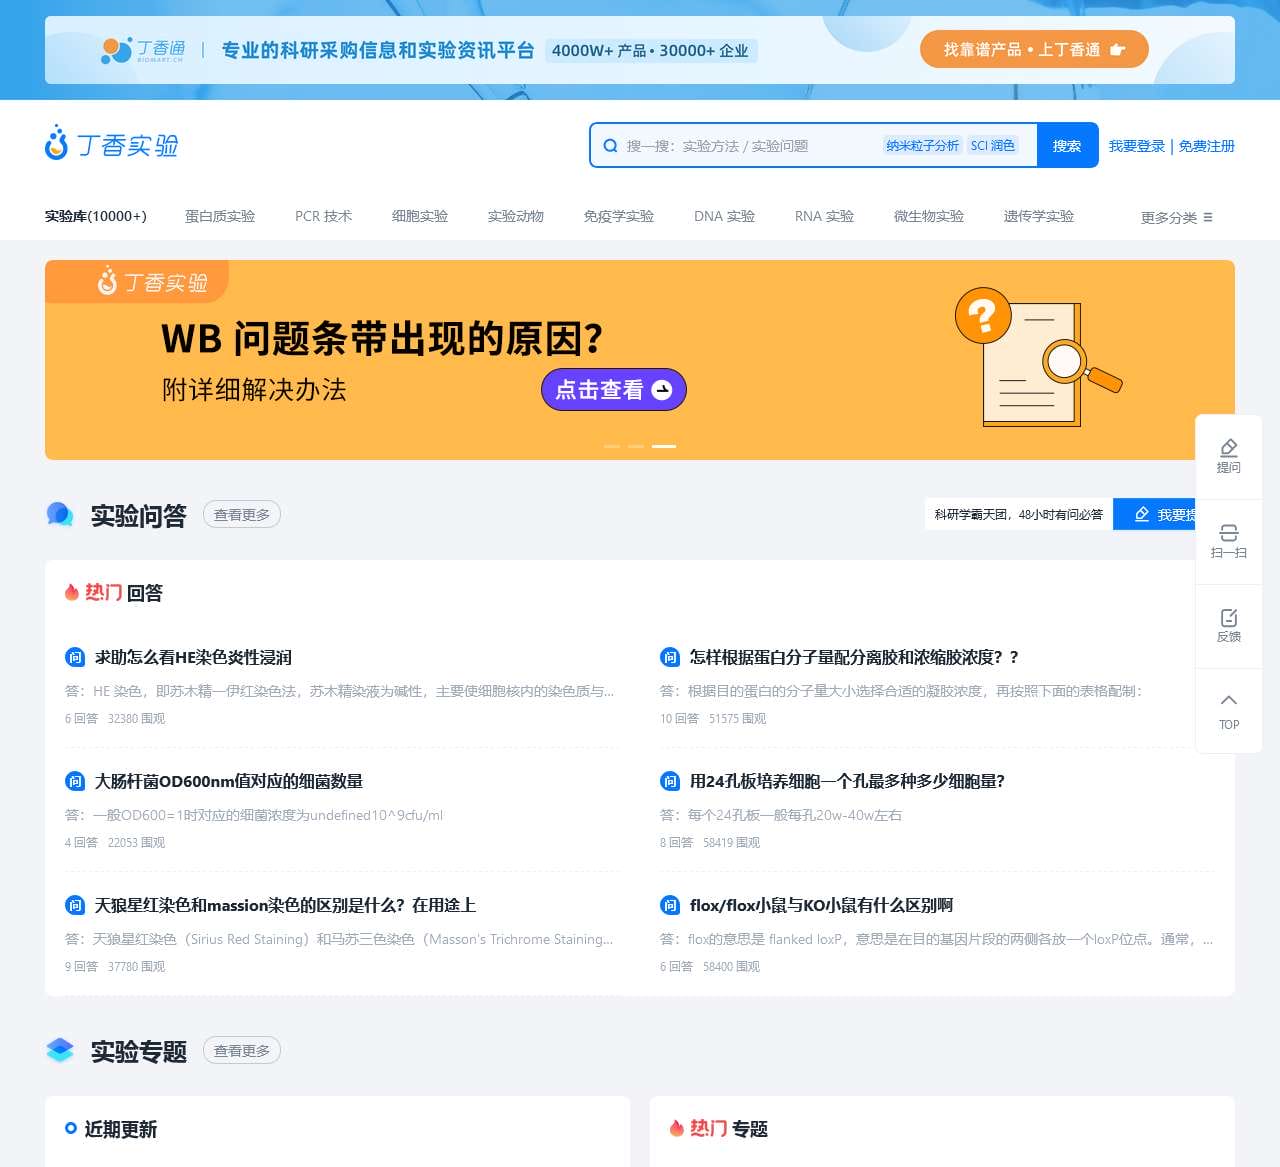Click the top 丁香通 advertisement banner text

[378, 50]
